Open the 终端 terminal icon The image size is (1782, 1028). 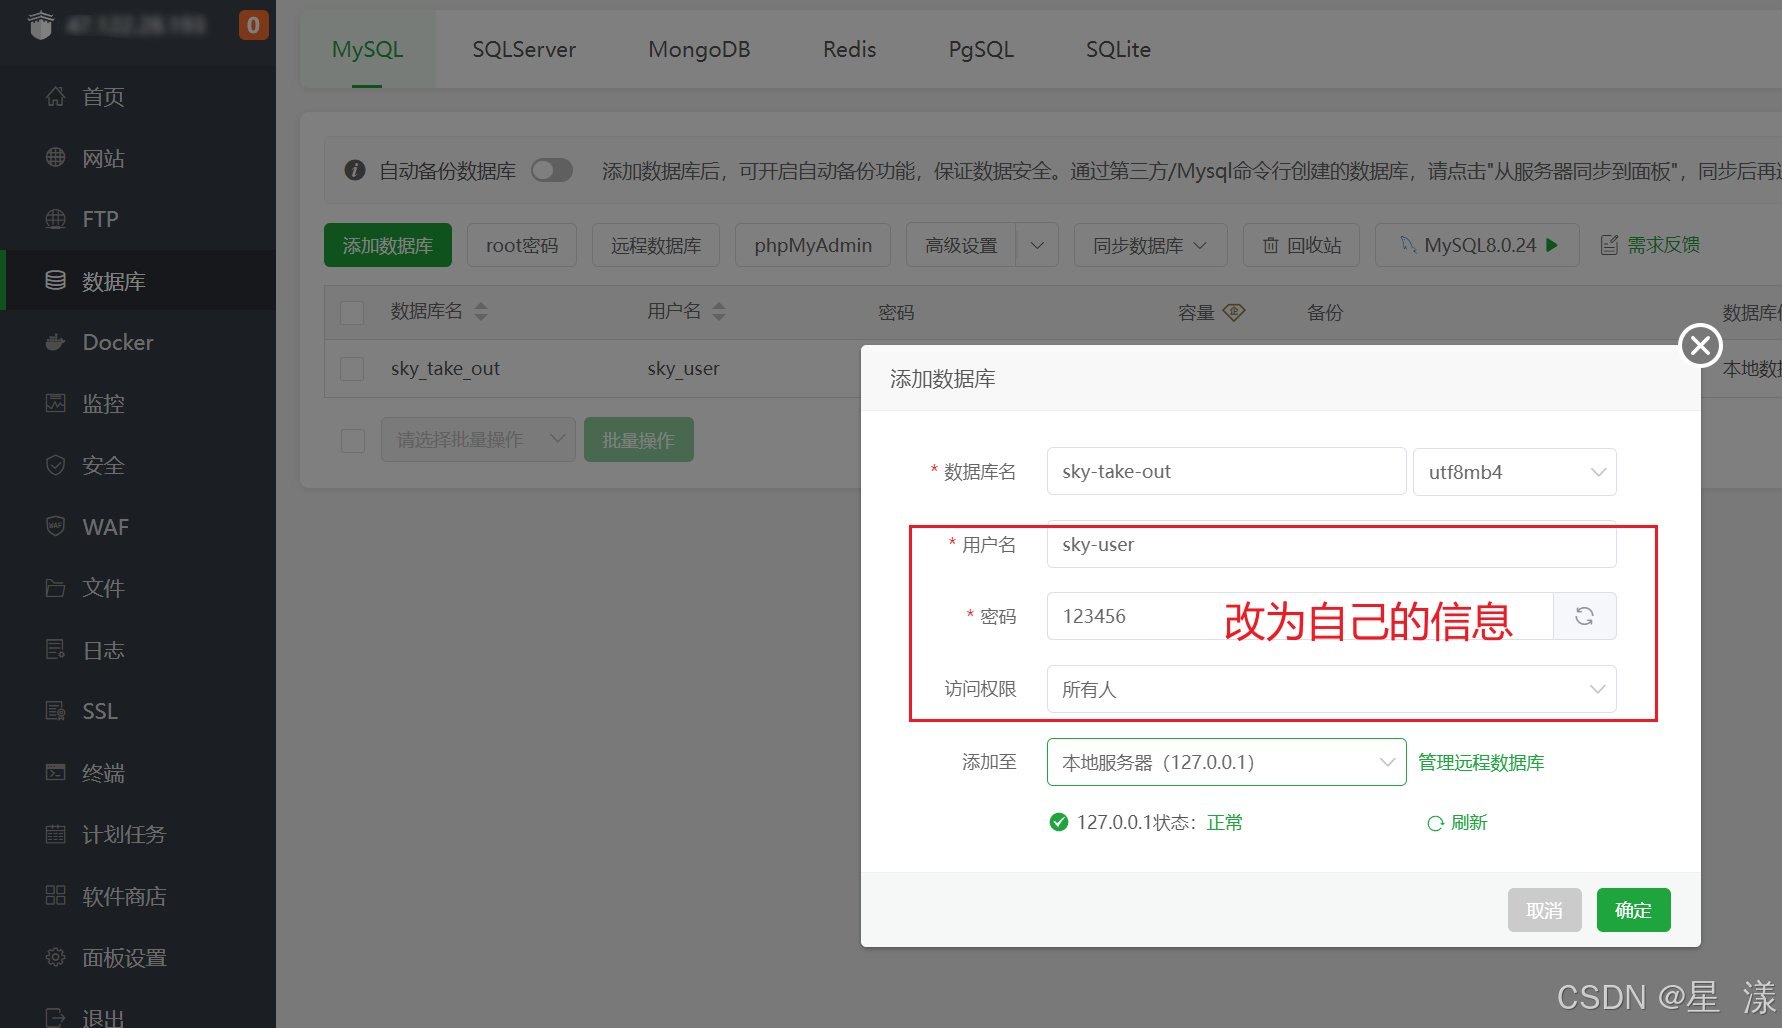(56, 773)
